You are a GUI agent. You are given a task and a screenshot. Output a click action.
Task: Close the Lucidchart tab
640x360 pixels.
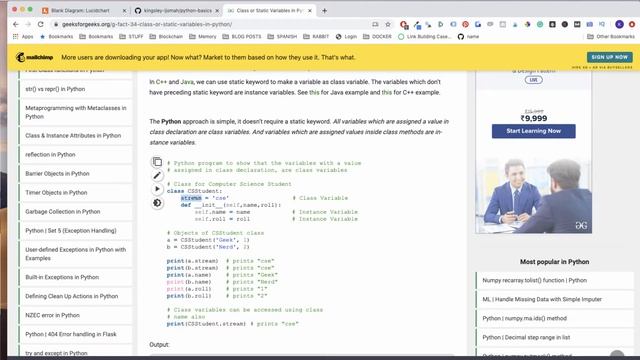(x=124, y=11)
